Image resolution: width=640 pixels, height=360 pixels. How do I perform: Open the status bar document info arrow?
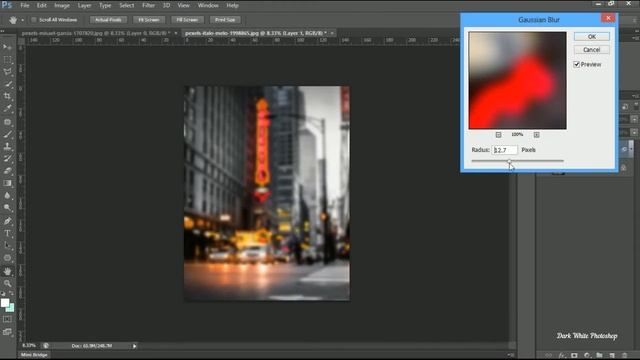click(x=134, y=346)
